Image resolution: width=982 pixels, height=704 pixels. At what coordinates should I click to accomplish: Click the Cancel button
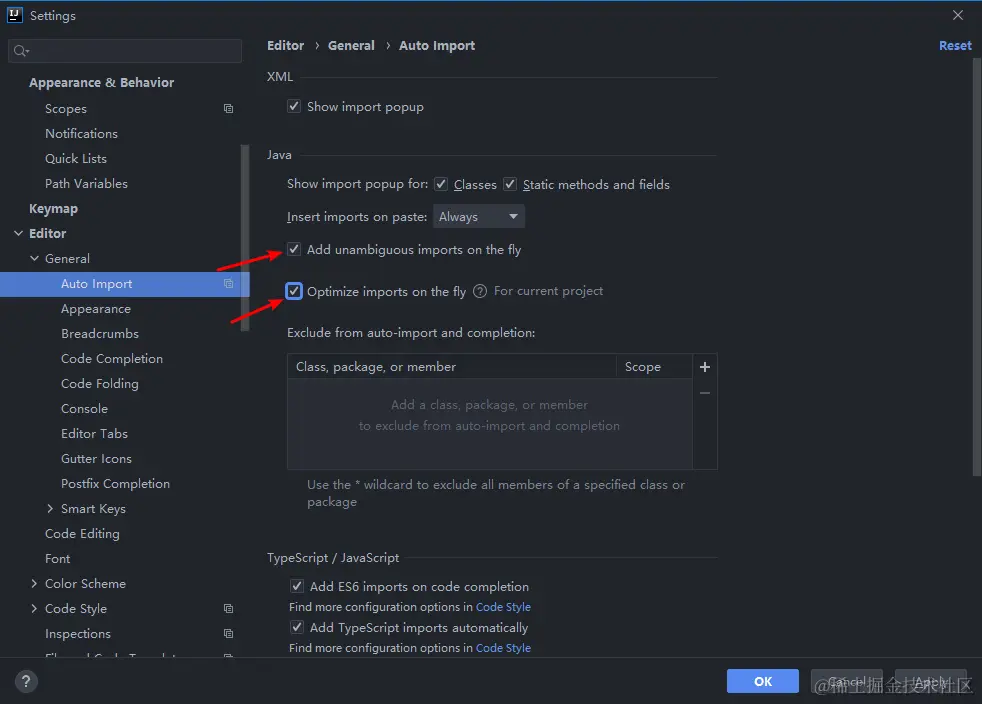pyautogui.click(x=847, y=681)
